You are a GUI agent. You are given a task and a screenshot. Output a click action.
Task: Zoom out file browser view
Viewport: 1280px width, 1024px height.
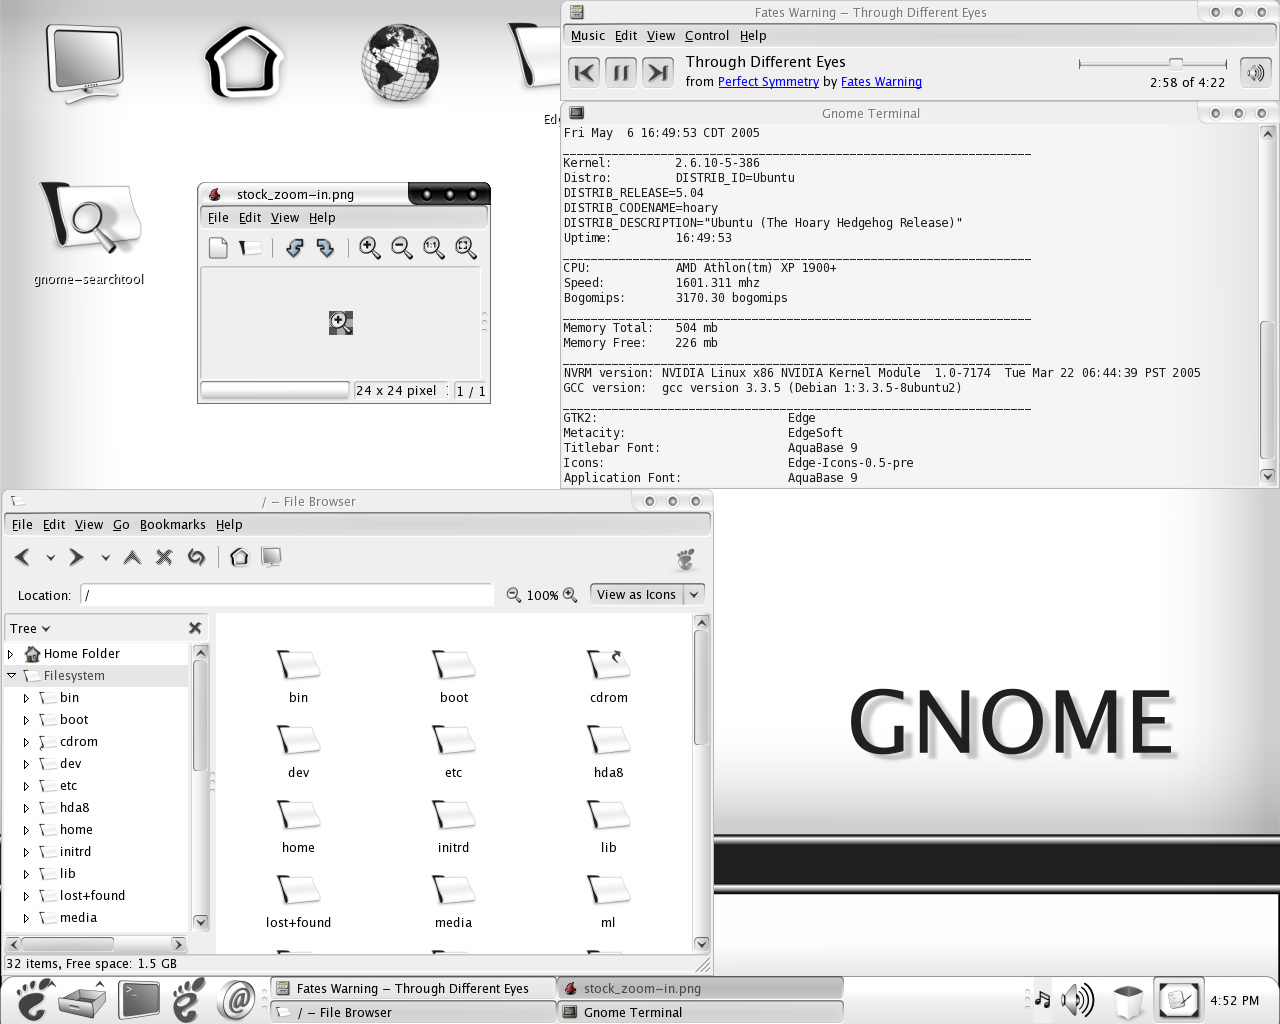pos(513,595)
